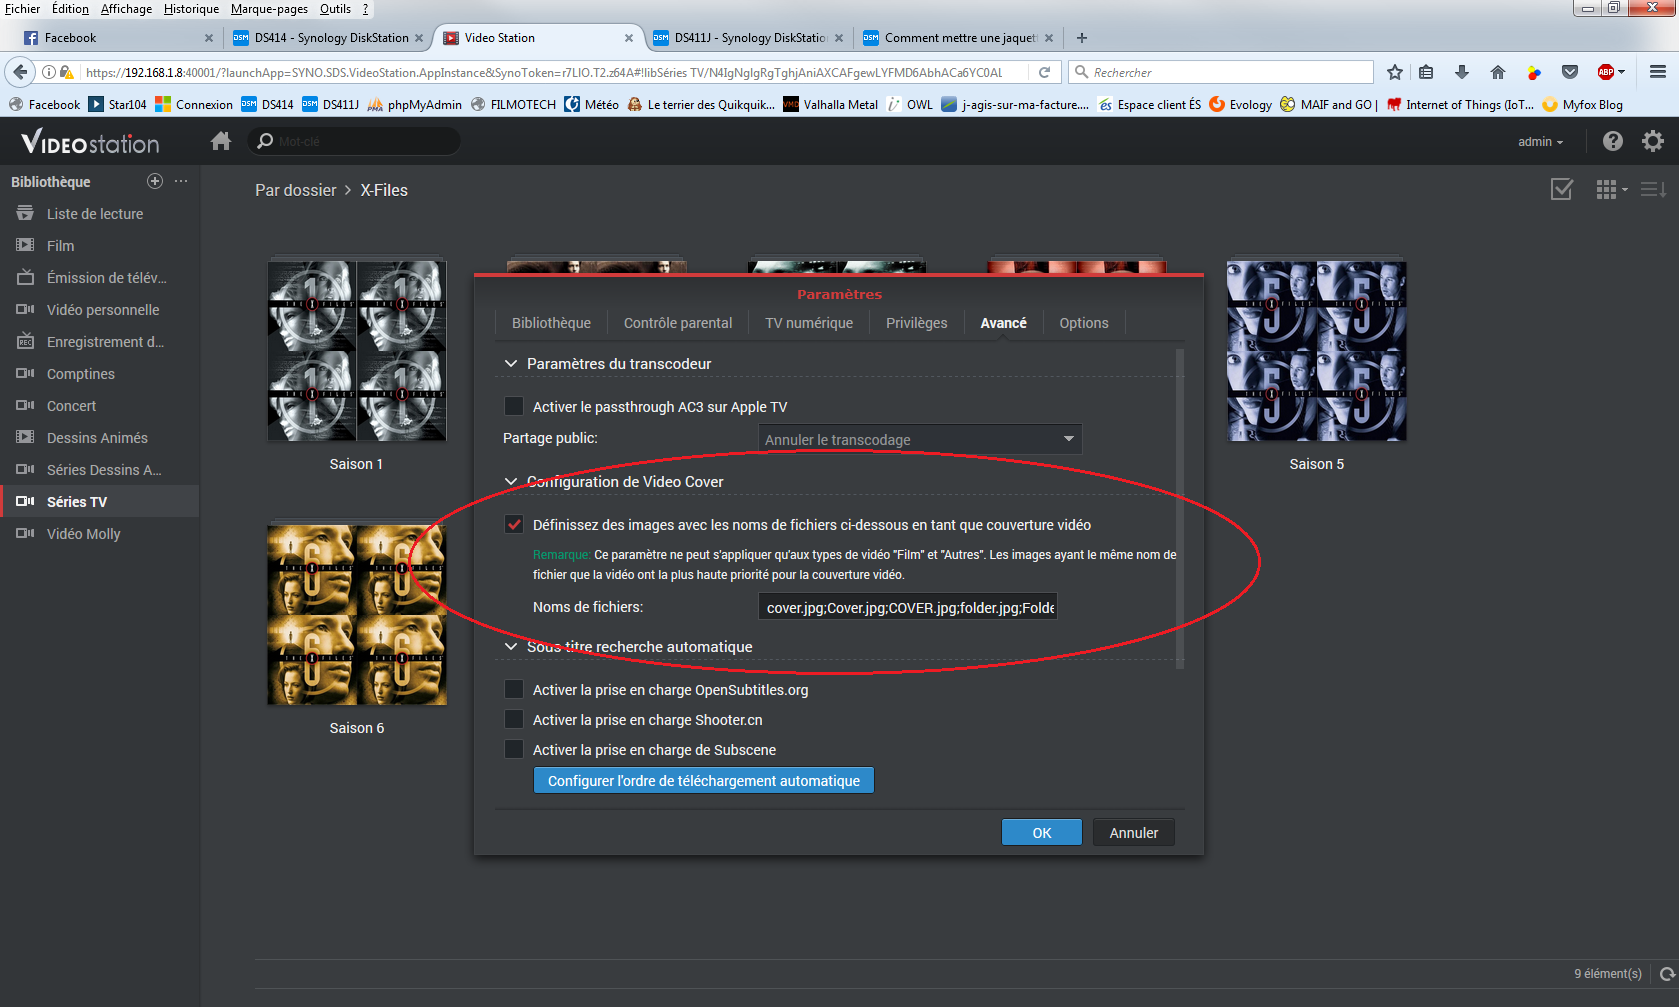Image resolution: width=1679 pixels, height=1007 pixels.
Task: Collapse Configuration de Video Cover section
Action: coord(511,482)
